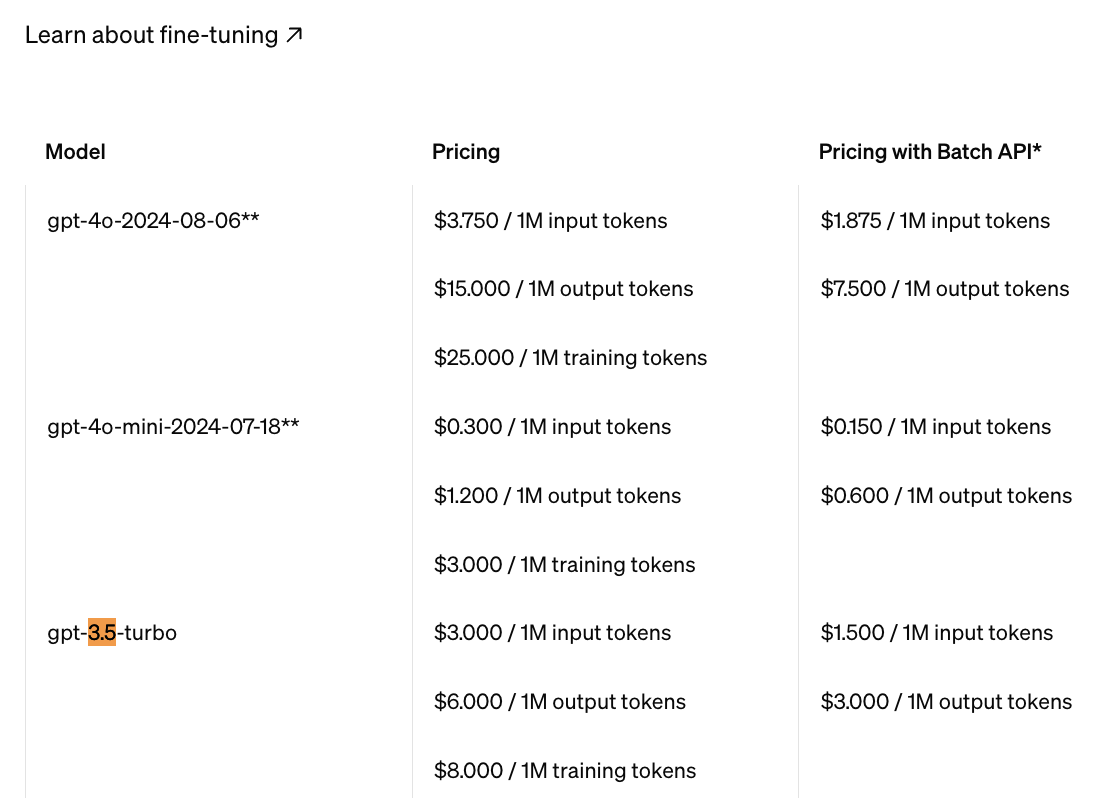Select the $3.750 / 1M input tokens price

(550, 221)
